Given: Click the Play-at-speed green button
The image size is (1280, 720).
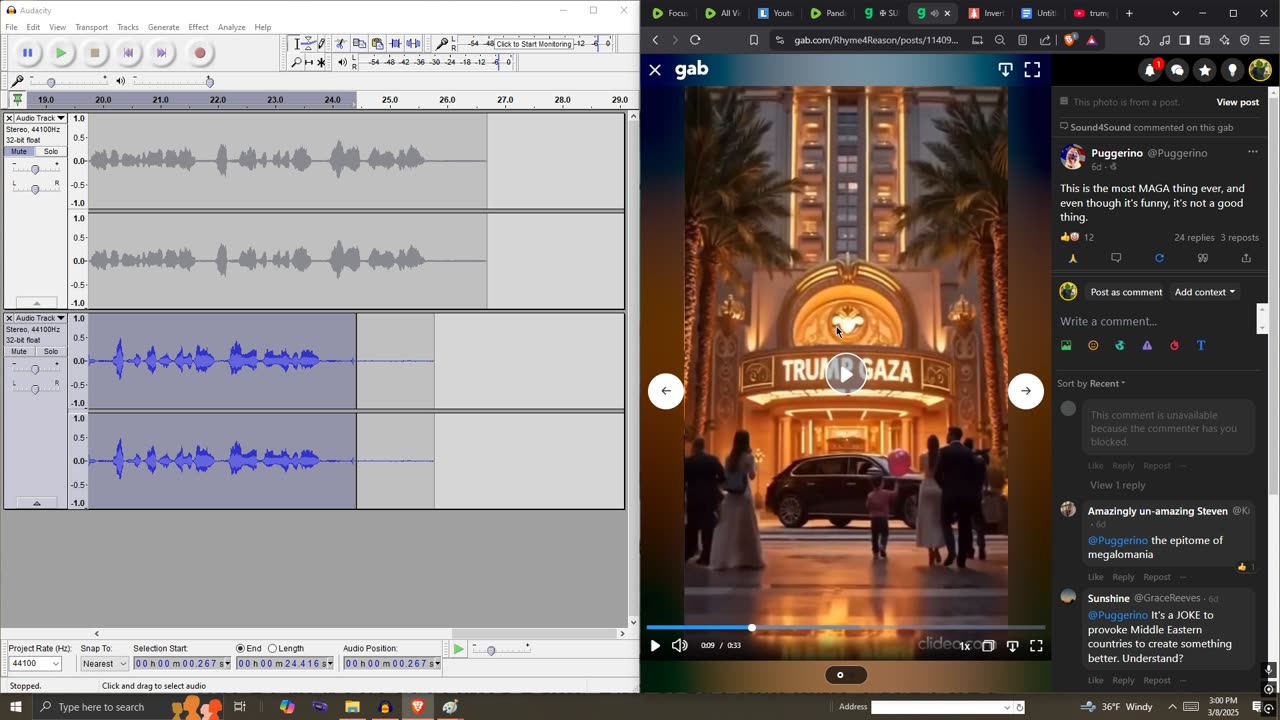Looking at the screenshot, I should 458,650.
